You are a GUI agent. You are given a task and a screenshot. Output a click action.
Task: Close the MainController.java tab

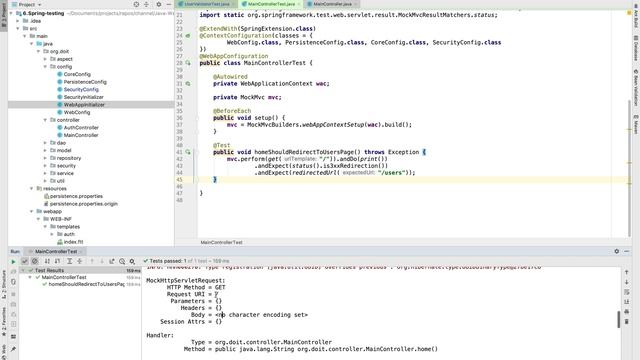[356, 4]
